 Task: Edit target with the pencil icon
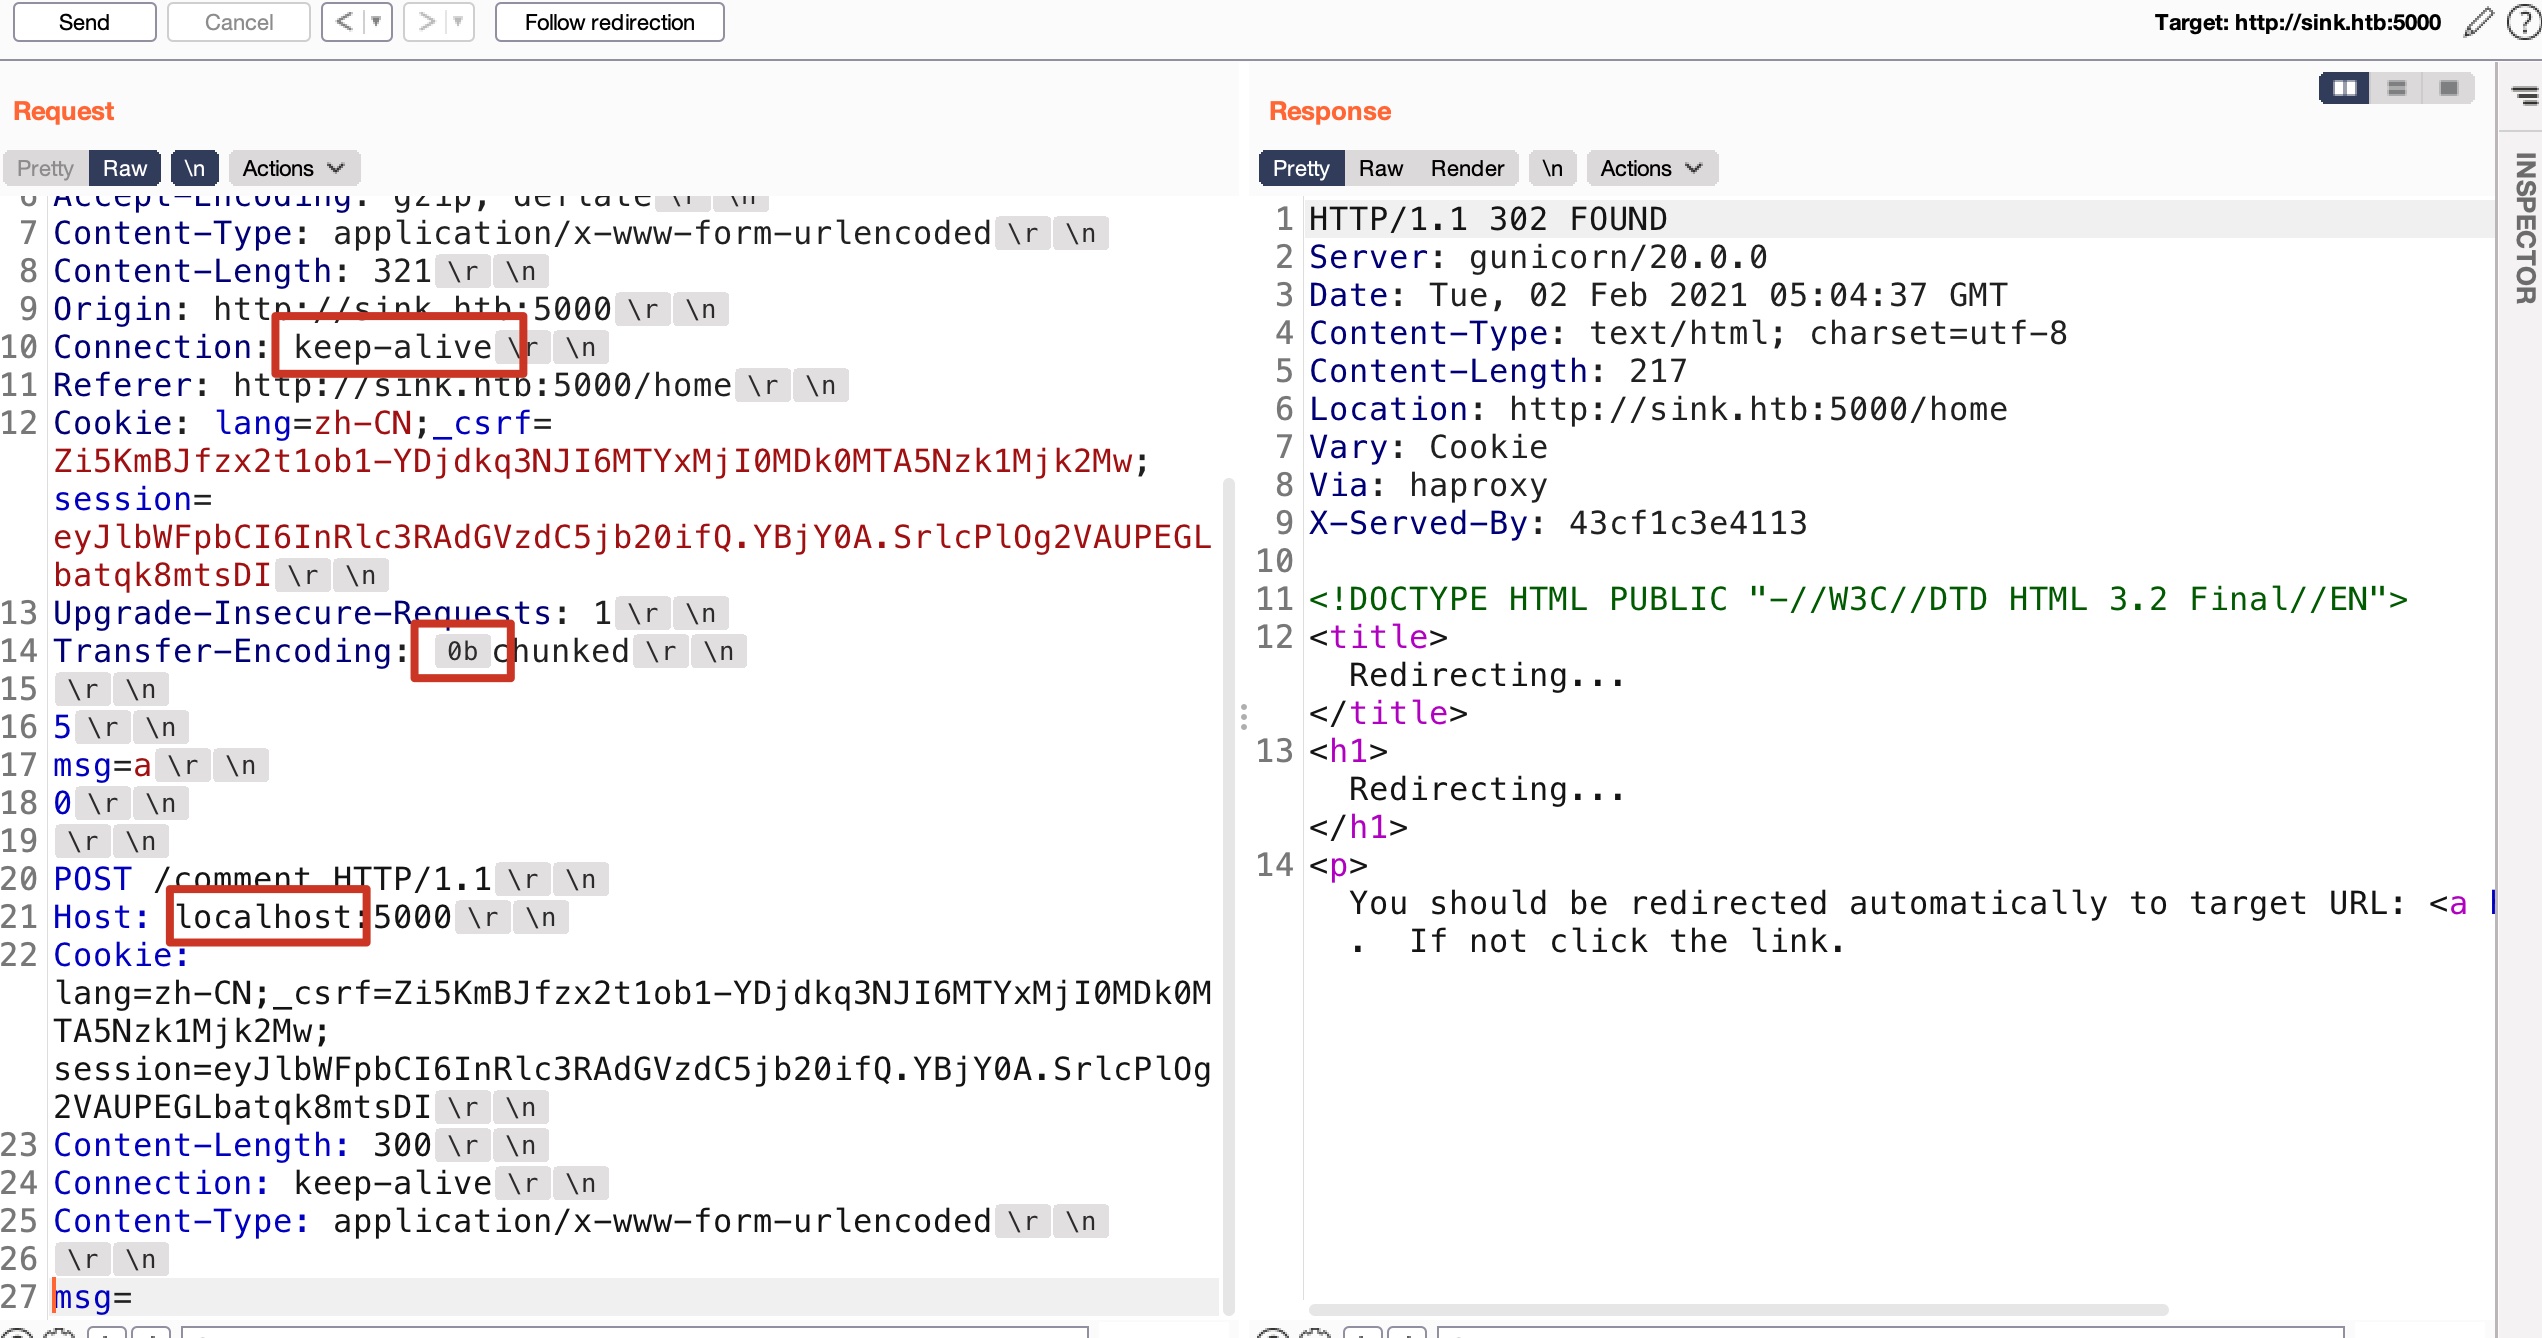coord(2478,22)
